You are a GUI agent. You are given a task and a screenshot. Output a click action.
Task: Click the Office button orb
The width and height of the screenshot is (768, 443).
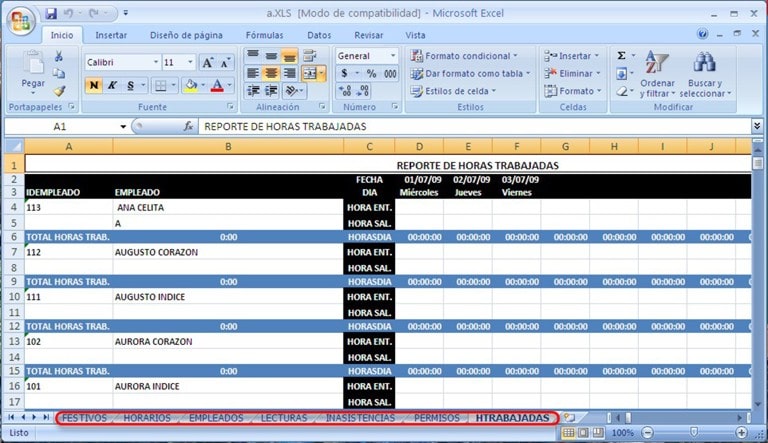pyautogui.click(x=21, y=21)
